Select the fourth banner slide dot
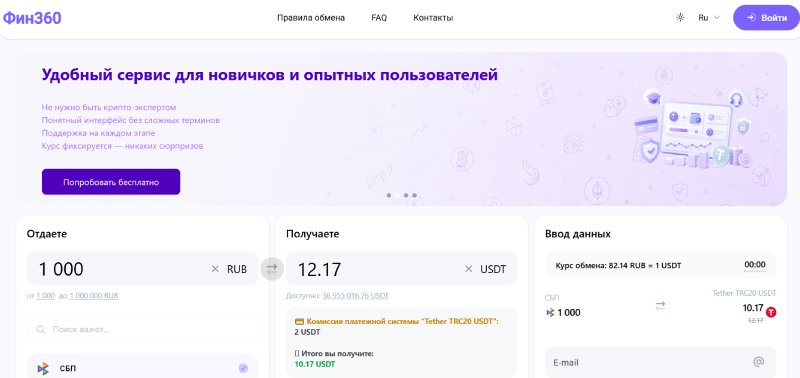 point(415,195)
